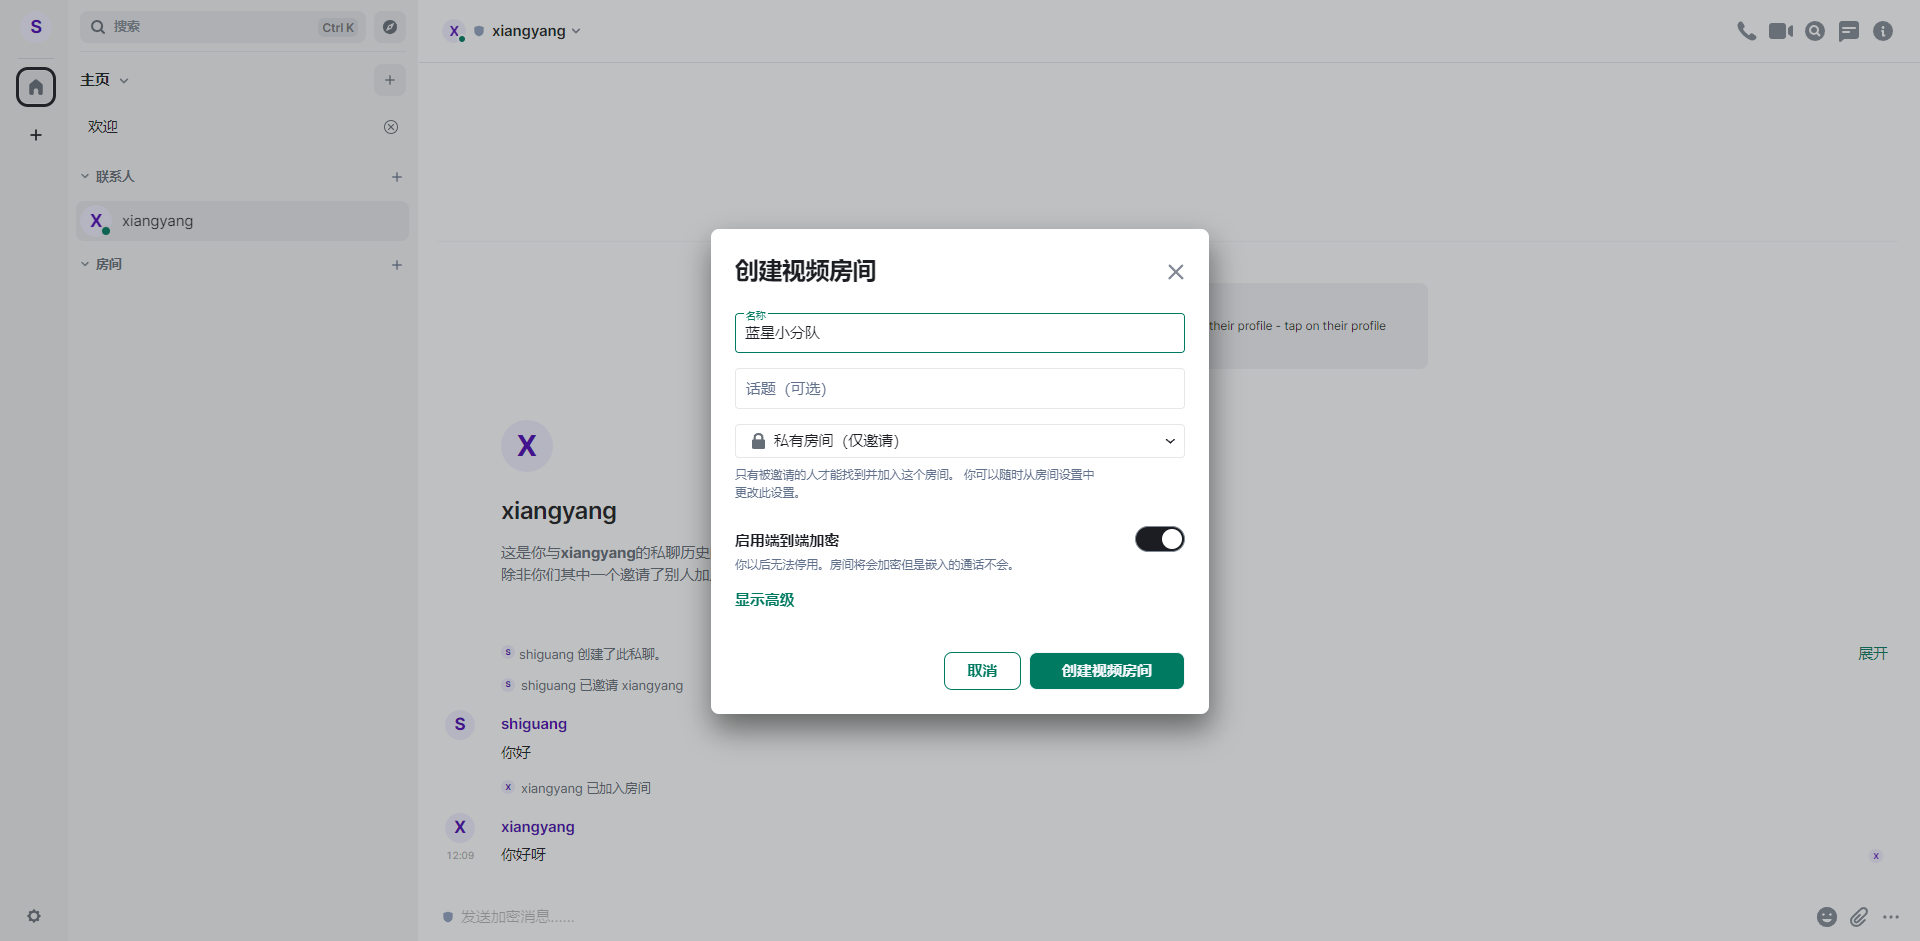This screenshot has height=941, width=1920.
Task: Click the 12:09 message timestamp
Action: click(x=460, y=856)
